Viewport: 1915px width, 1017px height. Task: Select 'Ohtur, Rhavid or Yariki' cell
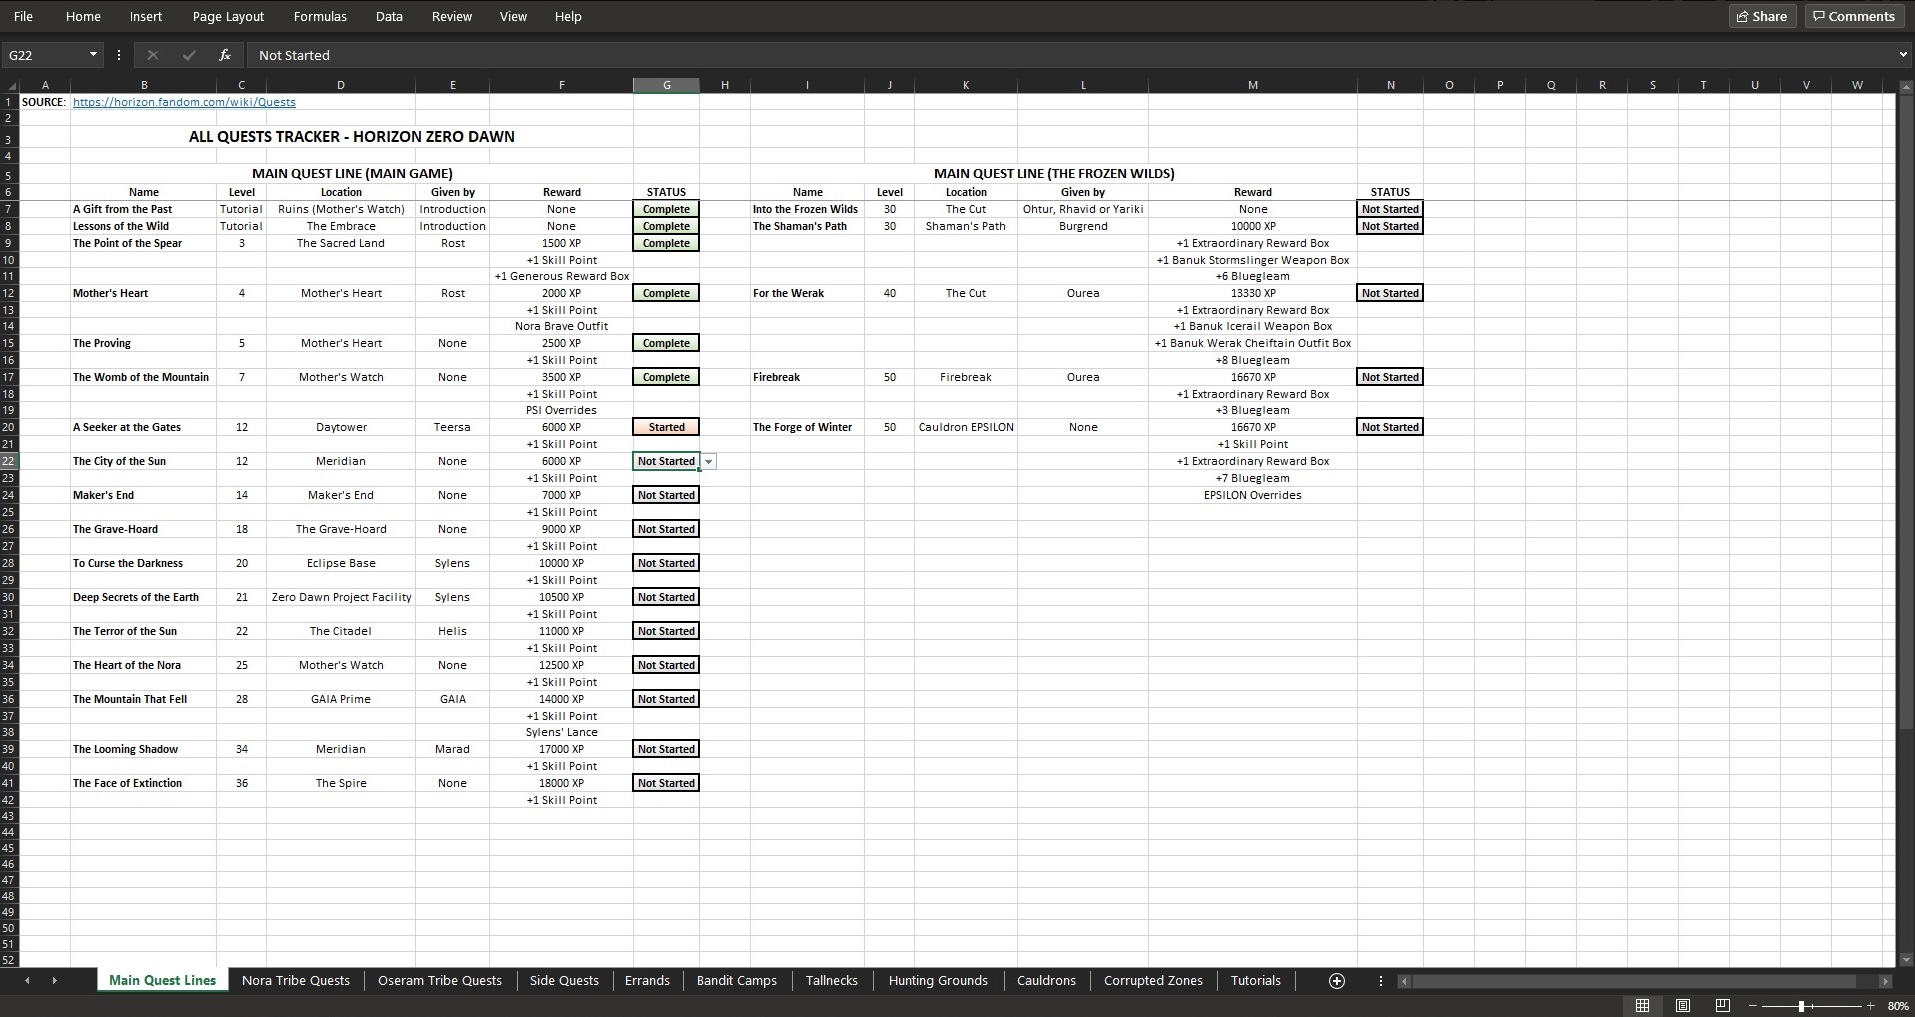tap(1083, 209)
